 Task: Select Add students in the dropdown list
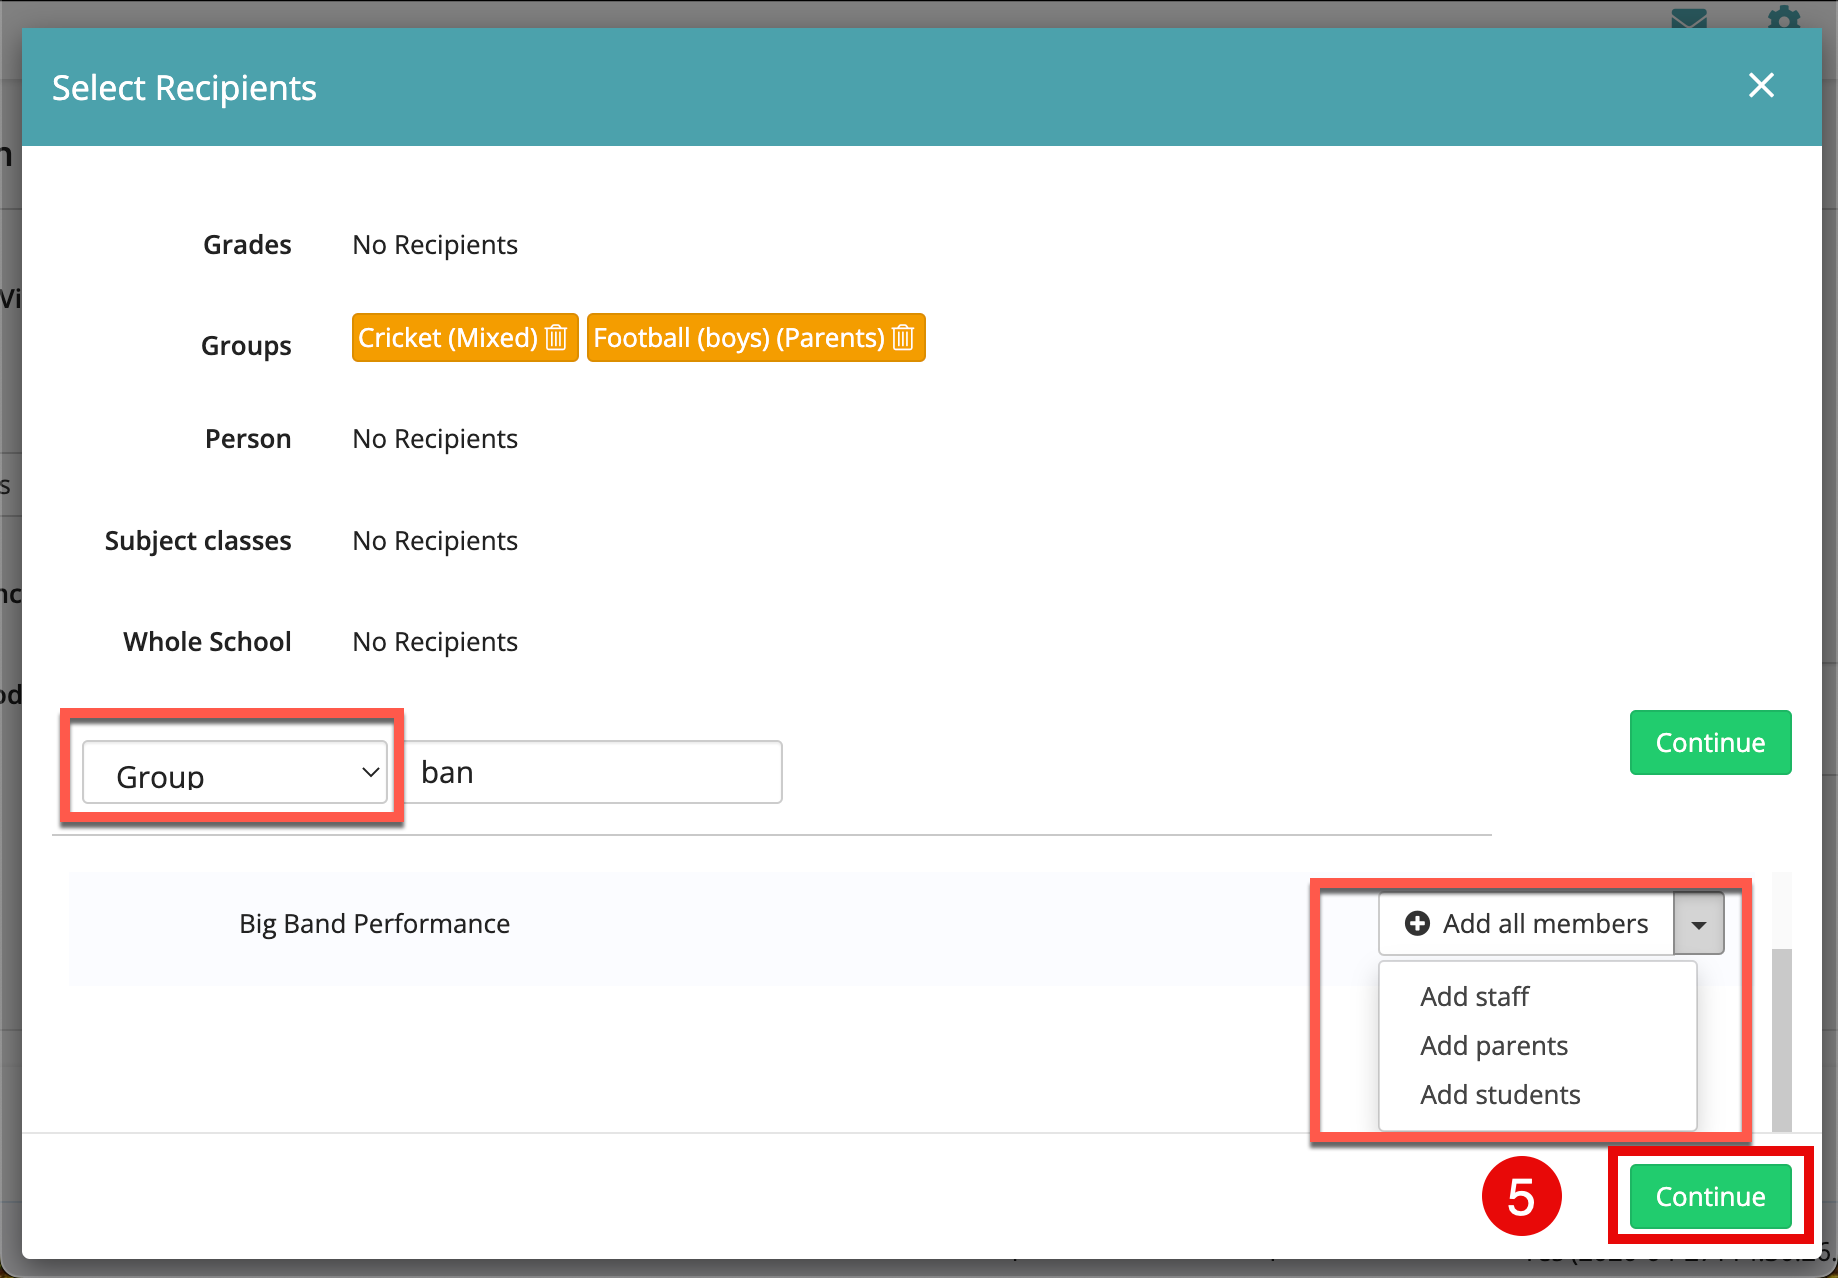point(1500,1095)
